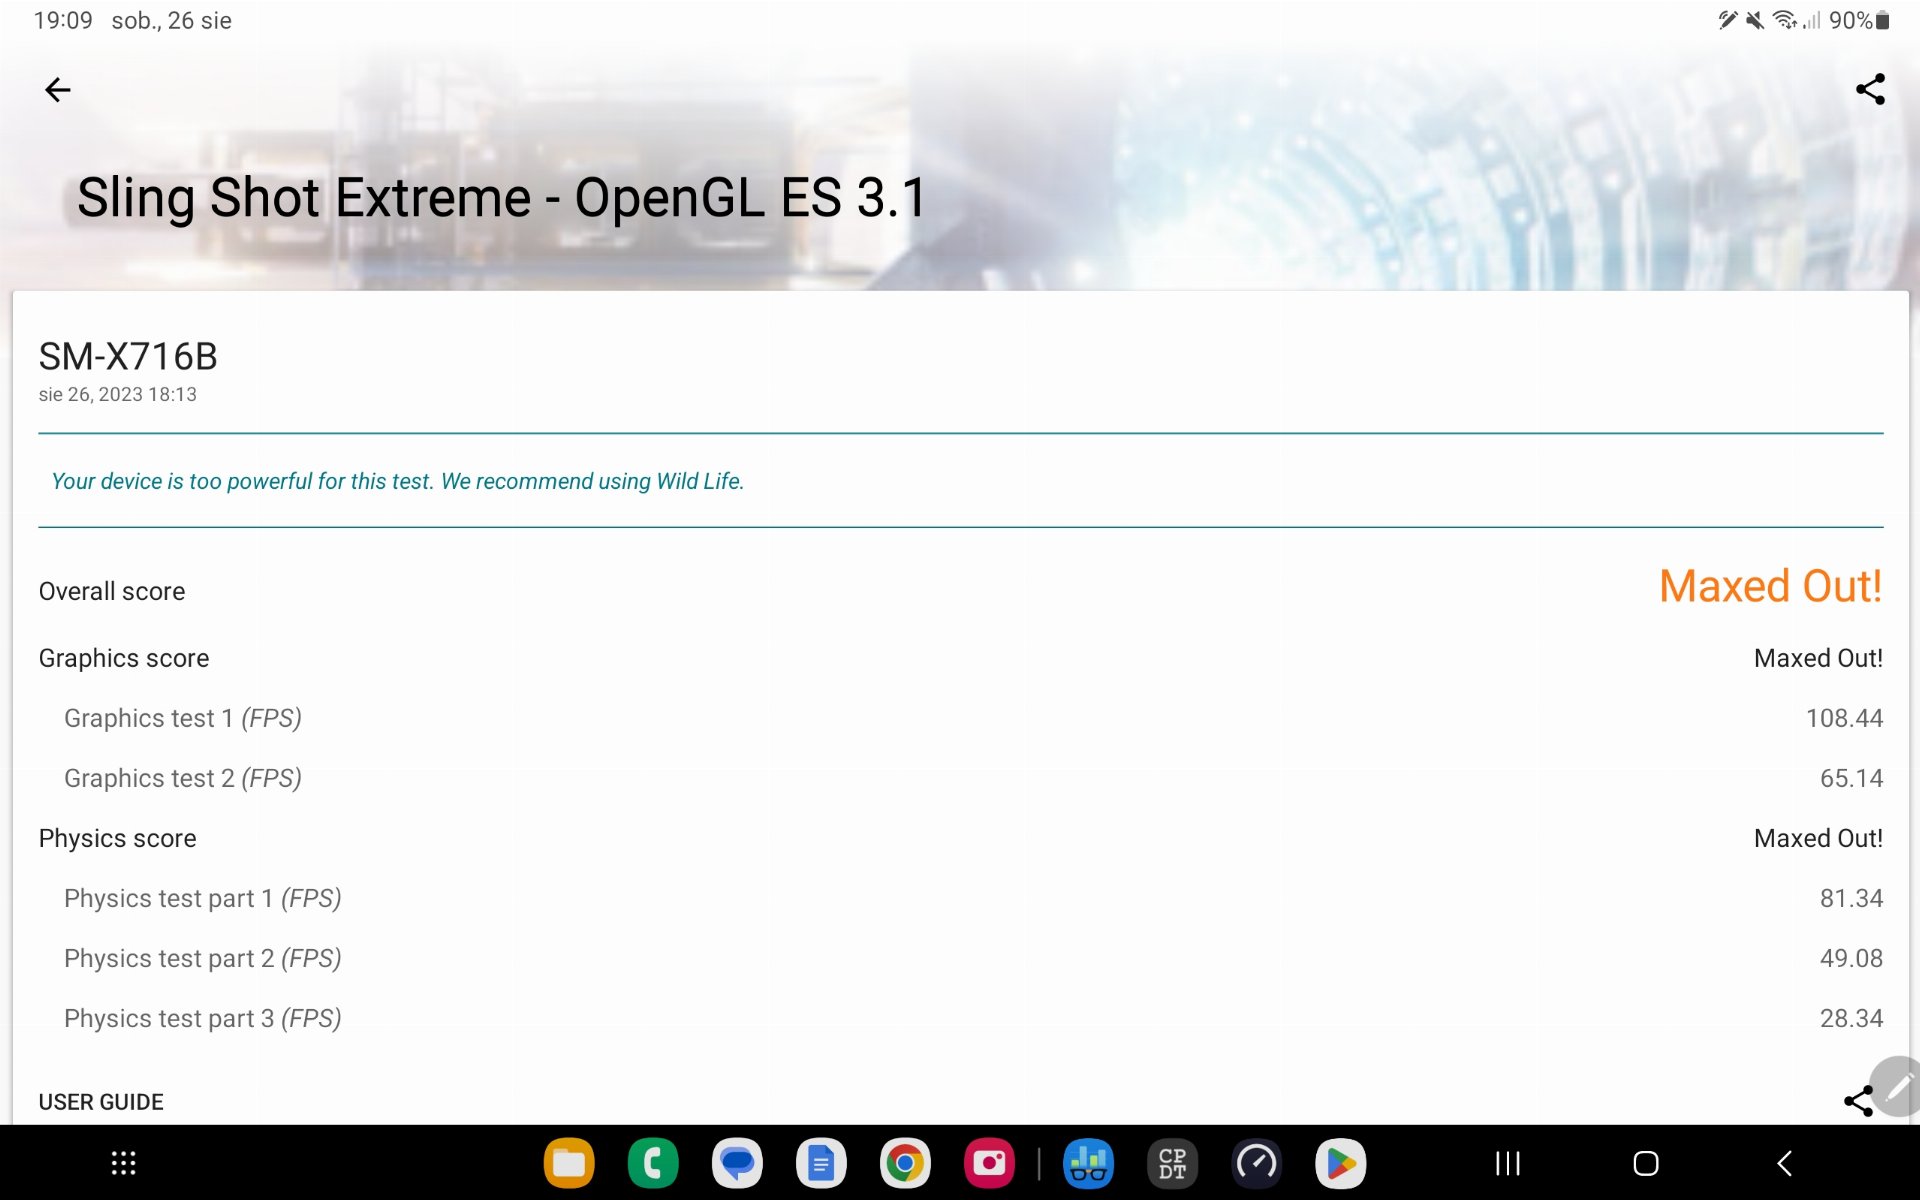Tap the recent apps navigation button
Image resolution: width=1920 pixels, height=1200 pixels.
[x=1508, y=1163]
